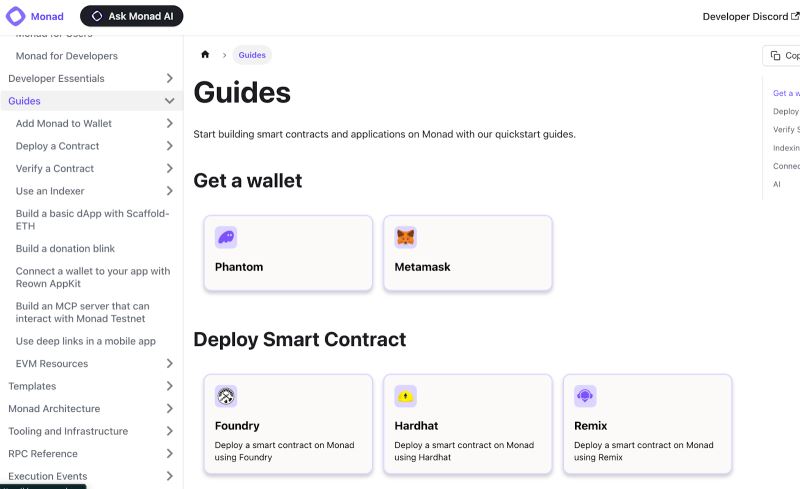Click the Remix card icon
The height and width of the screenshot is (489, 800).
pos(585,396)
